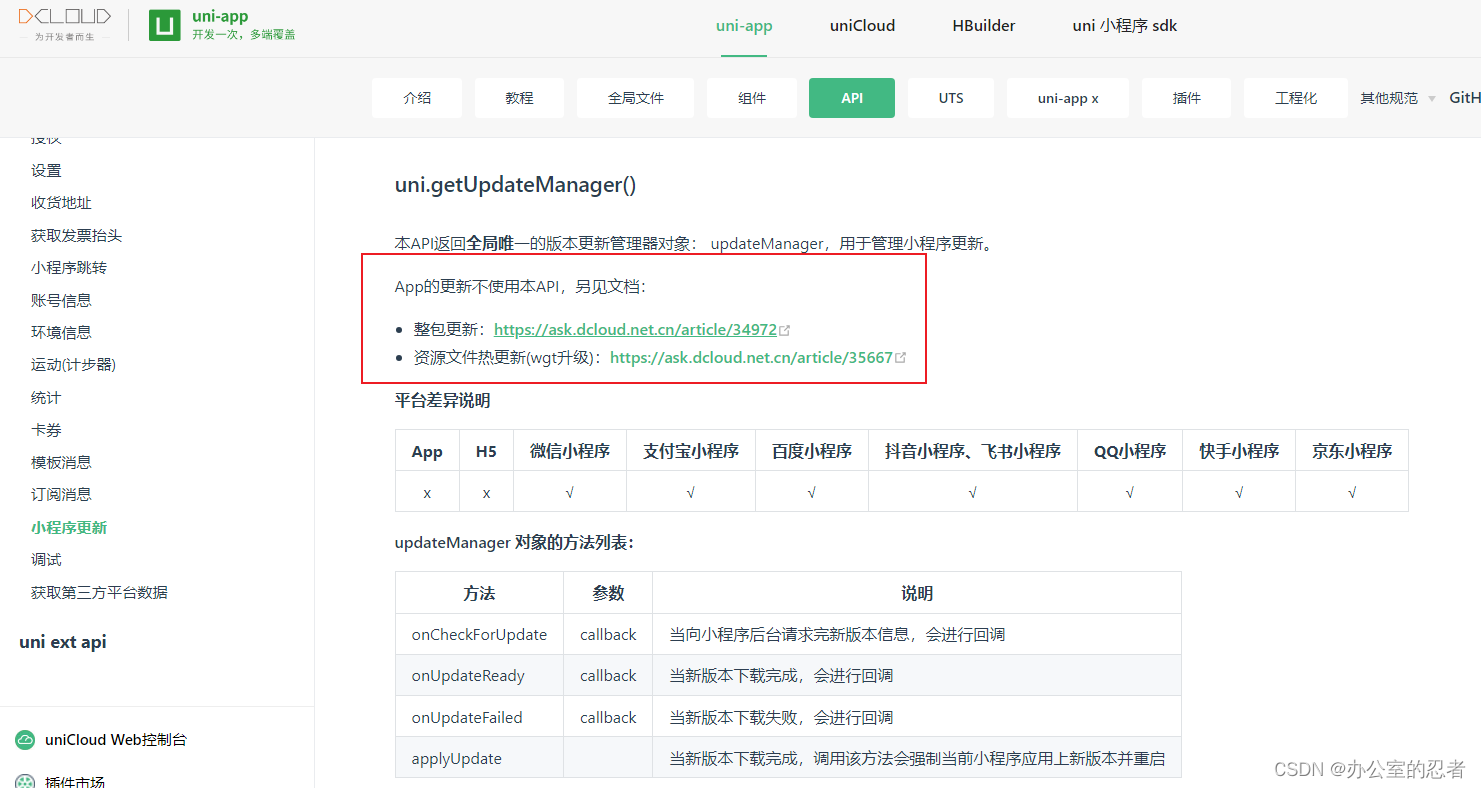
Task: Click the green uni-app U logo icon
Action: point(165,25)
